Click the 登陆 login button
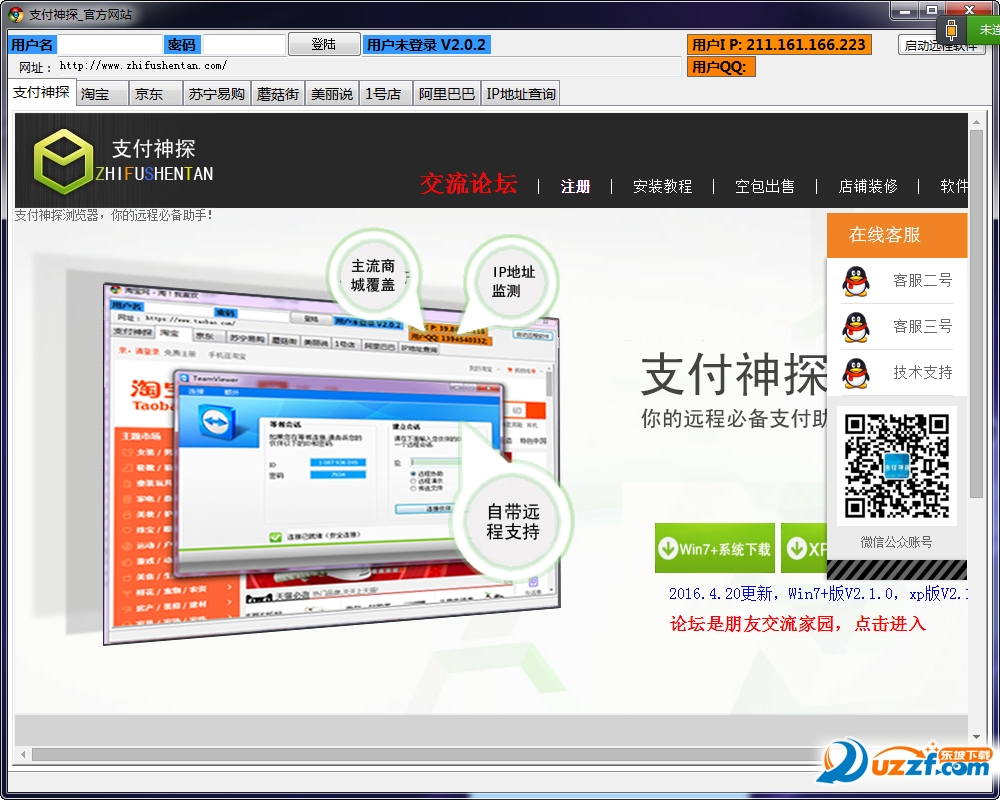 coord(324,44)
